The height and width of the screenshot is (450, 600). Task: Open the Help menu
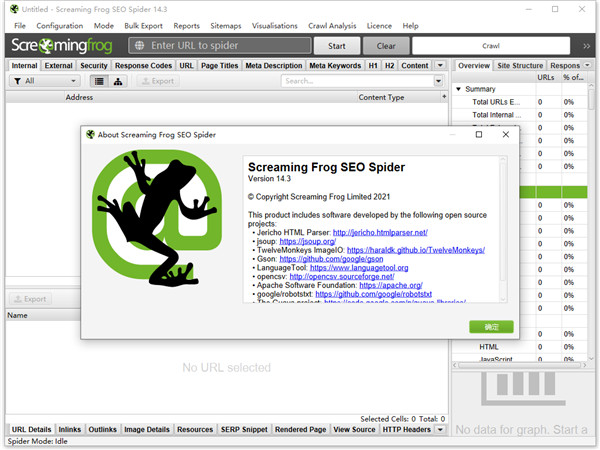411,26
